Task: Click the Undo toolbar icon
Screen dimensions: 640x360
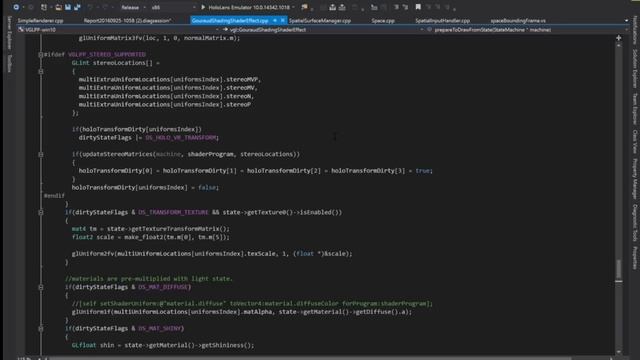Action: 90,7
